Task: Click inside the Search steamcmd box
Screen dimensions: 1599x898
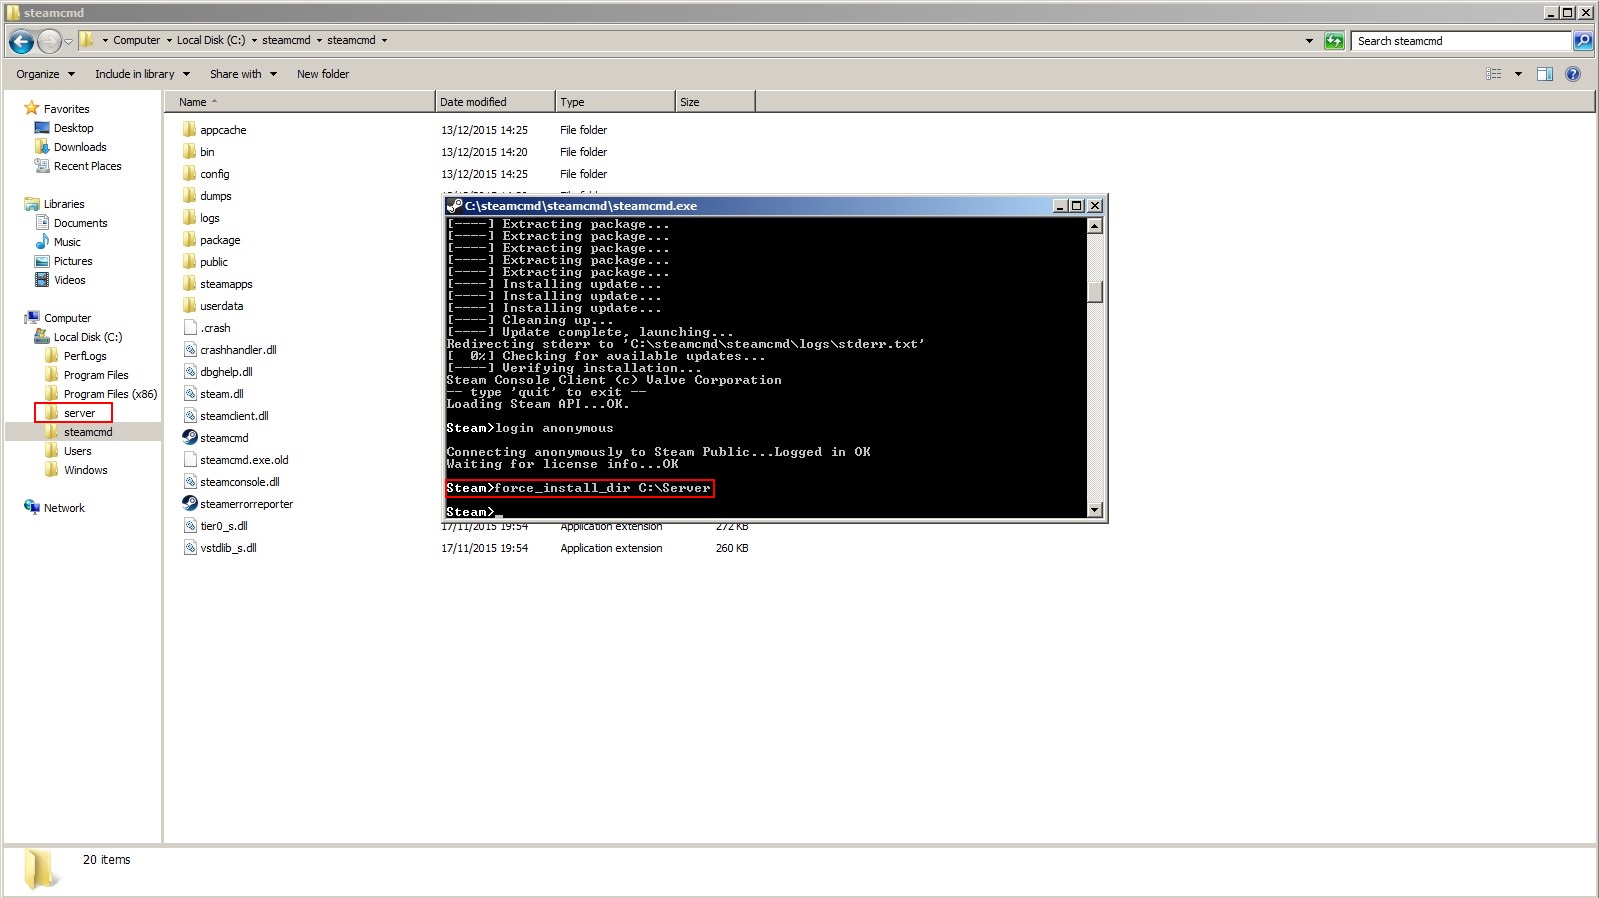Action: click(x=1461, y=41)
